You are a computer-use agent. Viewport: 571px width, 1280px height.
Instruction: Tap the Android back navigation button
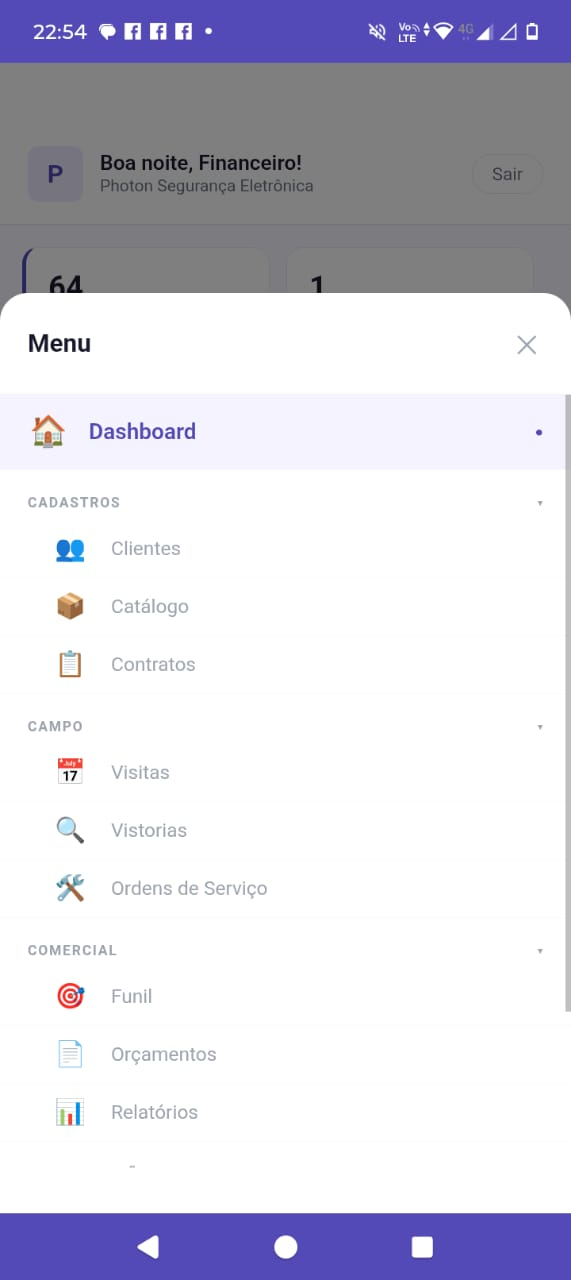[148, 1246]
